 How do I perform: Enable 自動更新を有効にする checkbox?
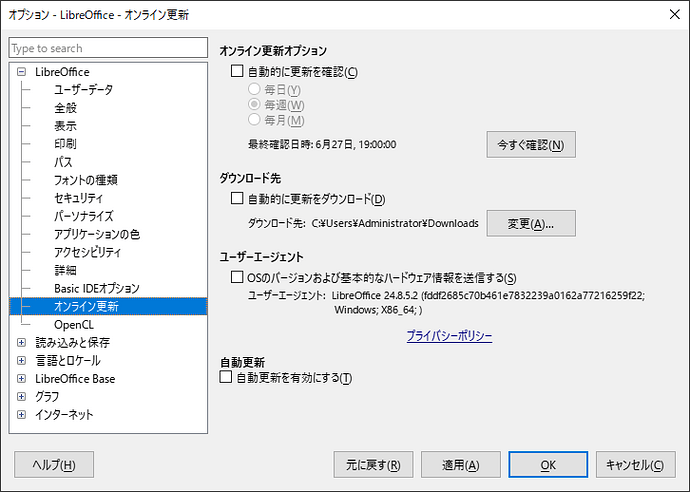pyautogui.click(x=226, y=377)
